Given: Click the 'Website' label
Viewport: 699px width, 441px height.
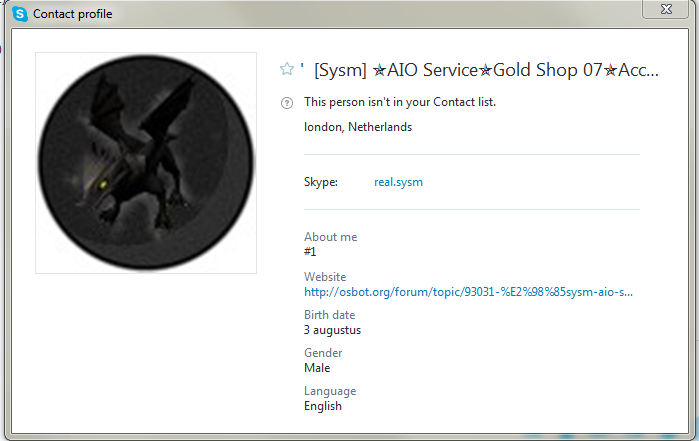Looking at the screenshot, I should (x=325, y=277).
